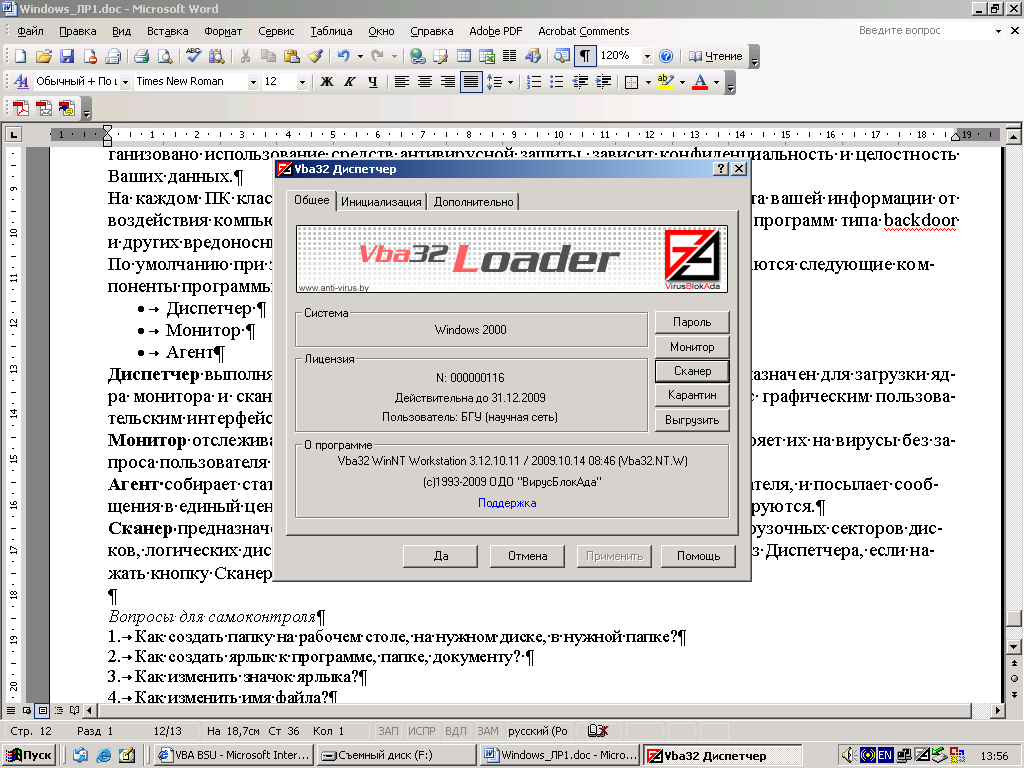The width and height of the screenshot is (1024, 768).
Task: Switch to Съемный диск (F:) taskbar item
Action: click(398, 755)
